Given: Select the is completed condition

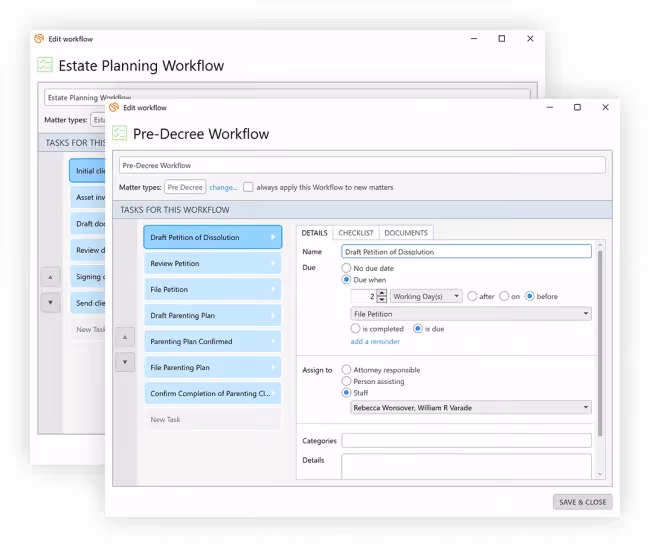Looking at the screenshot, I should click(355, 329).
